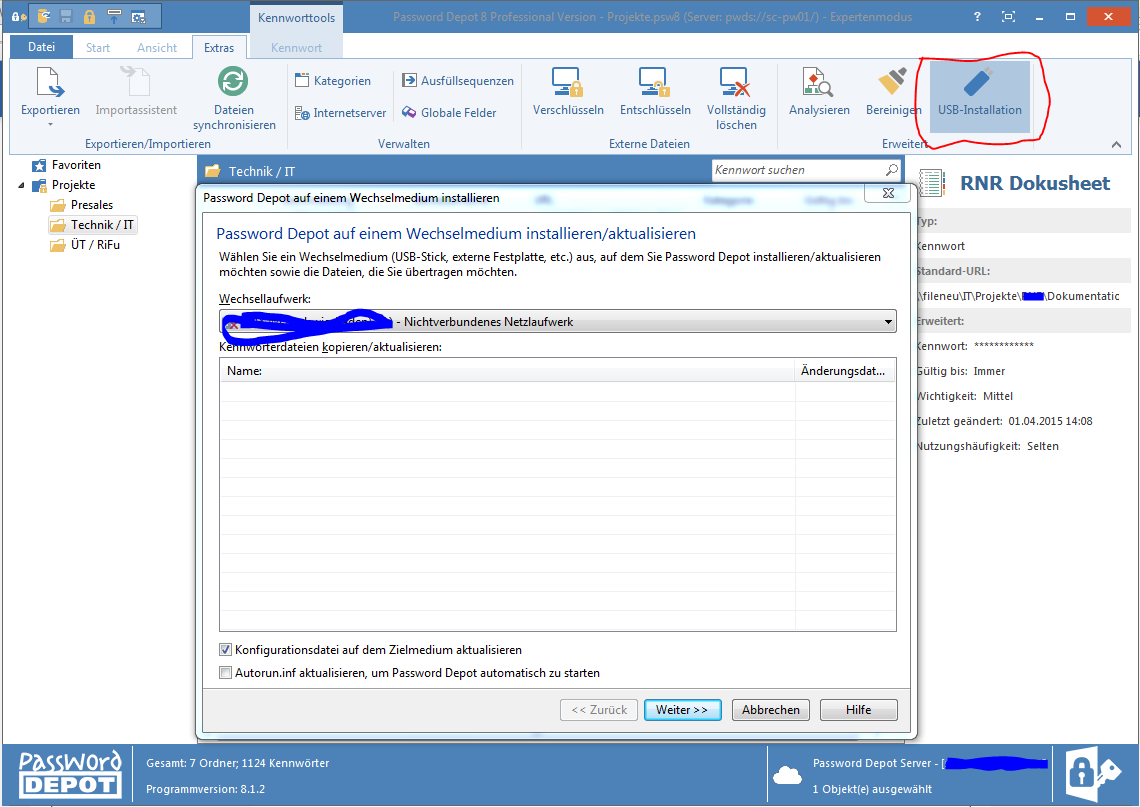Click the Kennworttools contextual tab header
The height and width of the screenshot is (807, 1140).
[297, 17]
